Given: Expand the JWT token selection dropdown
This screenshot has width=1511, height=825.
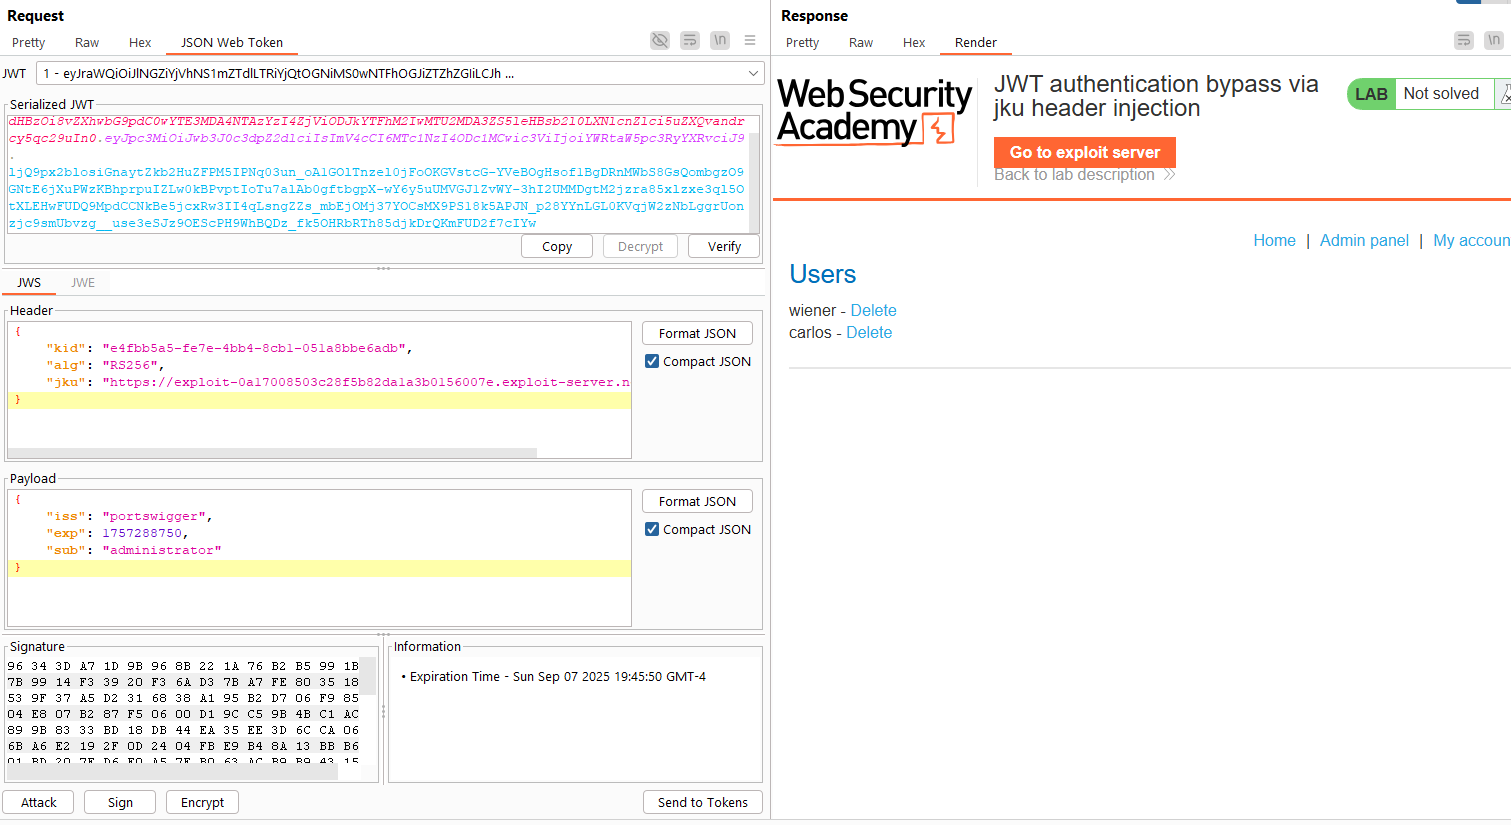Looking at the screenshot, I should [753, 74].
